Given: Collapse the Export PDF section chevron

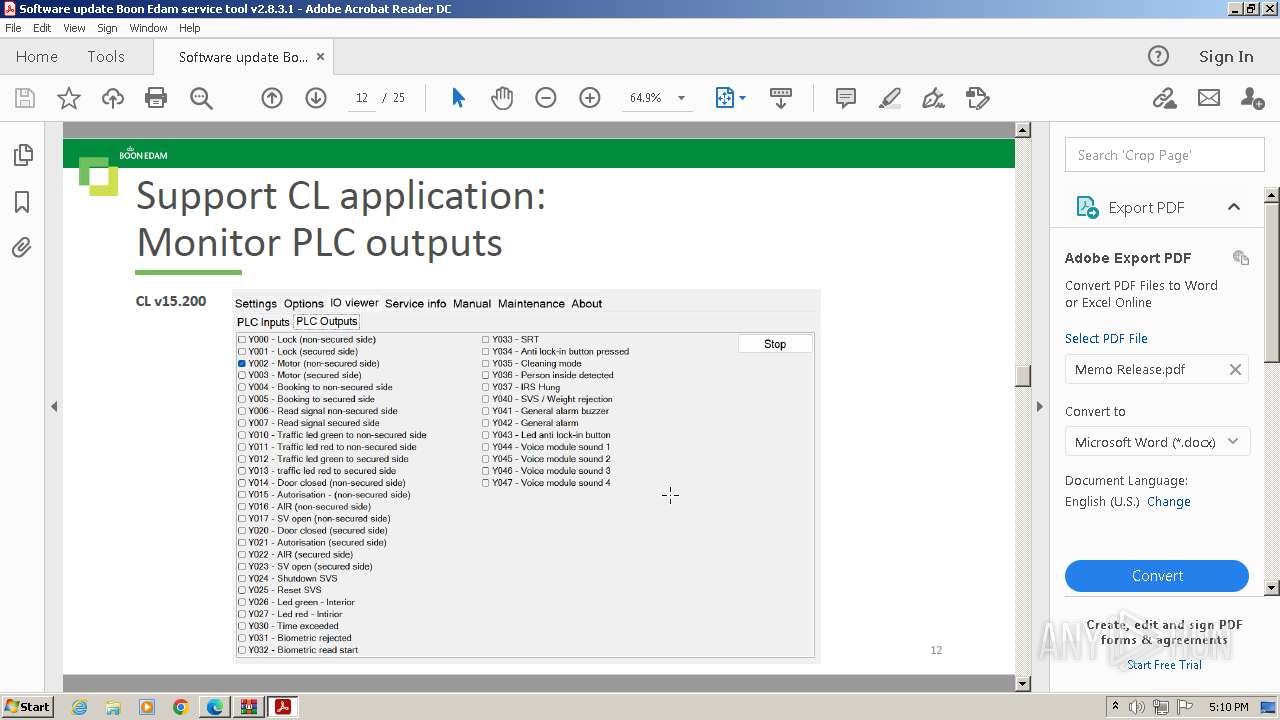Looking at the screenshot, I should tap(1234, 207).
